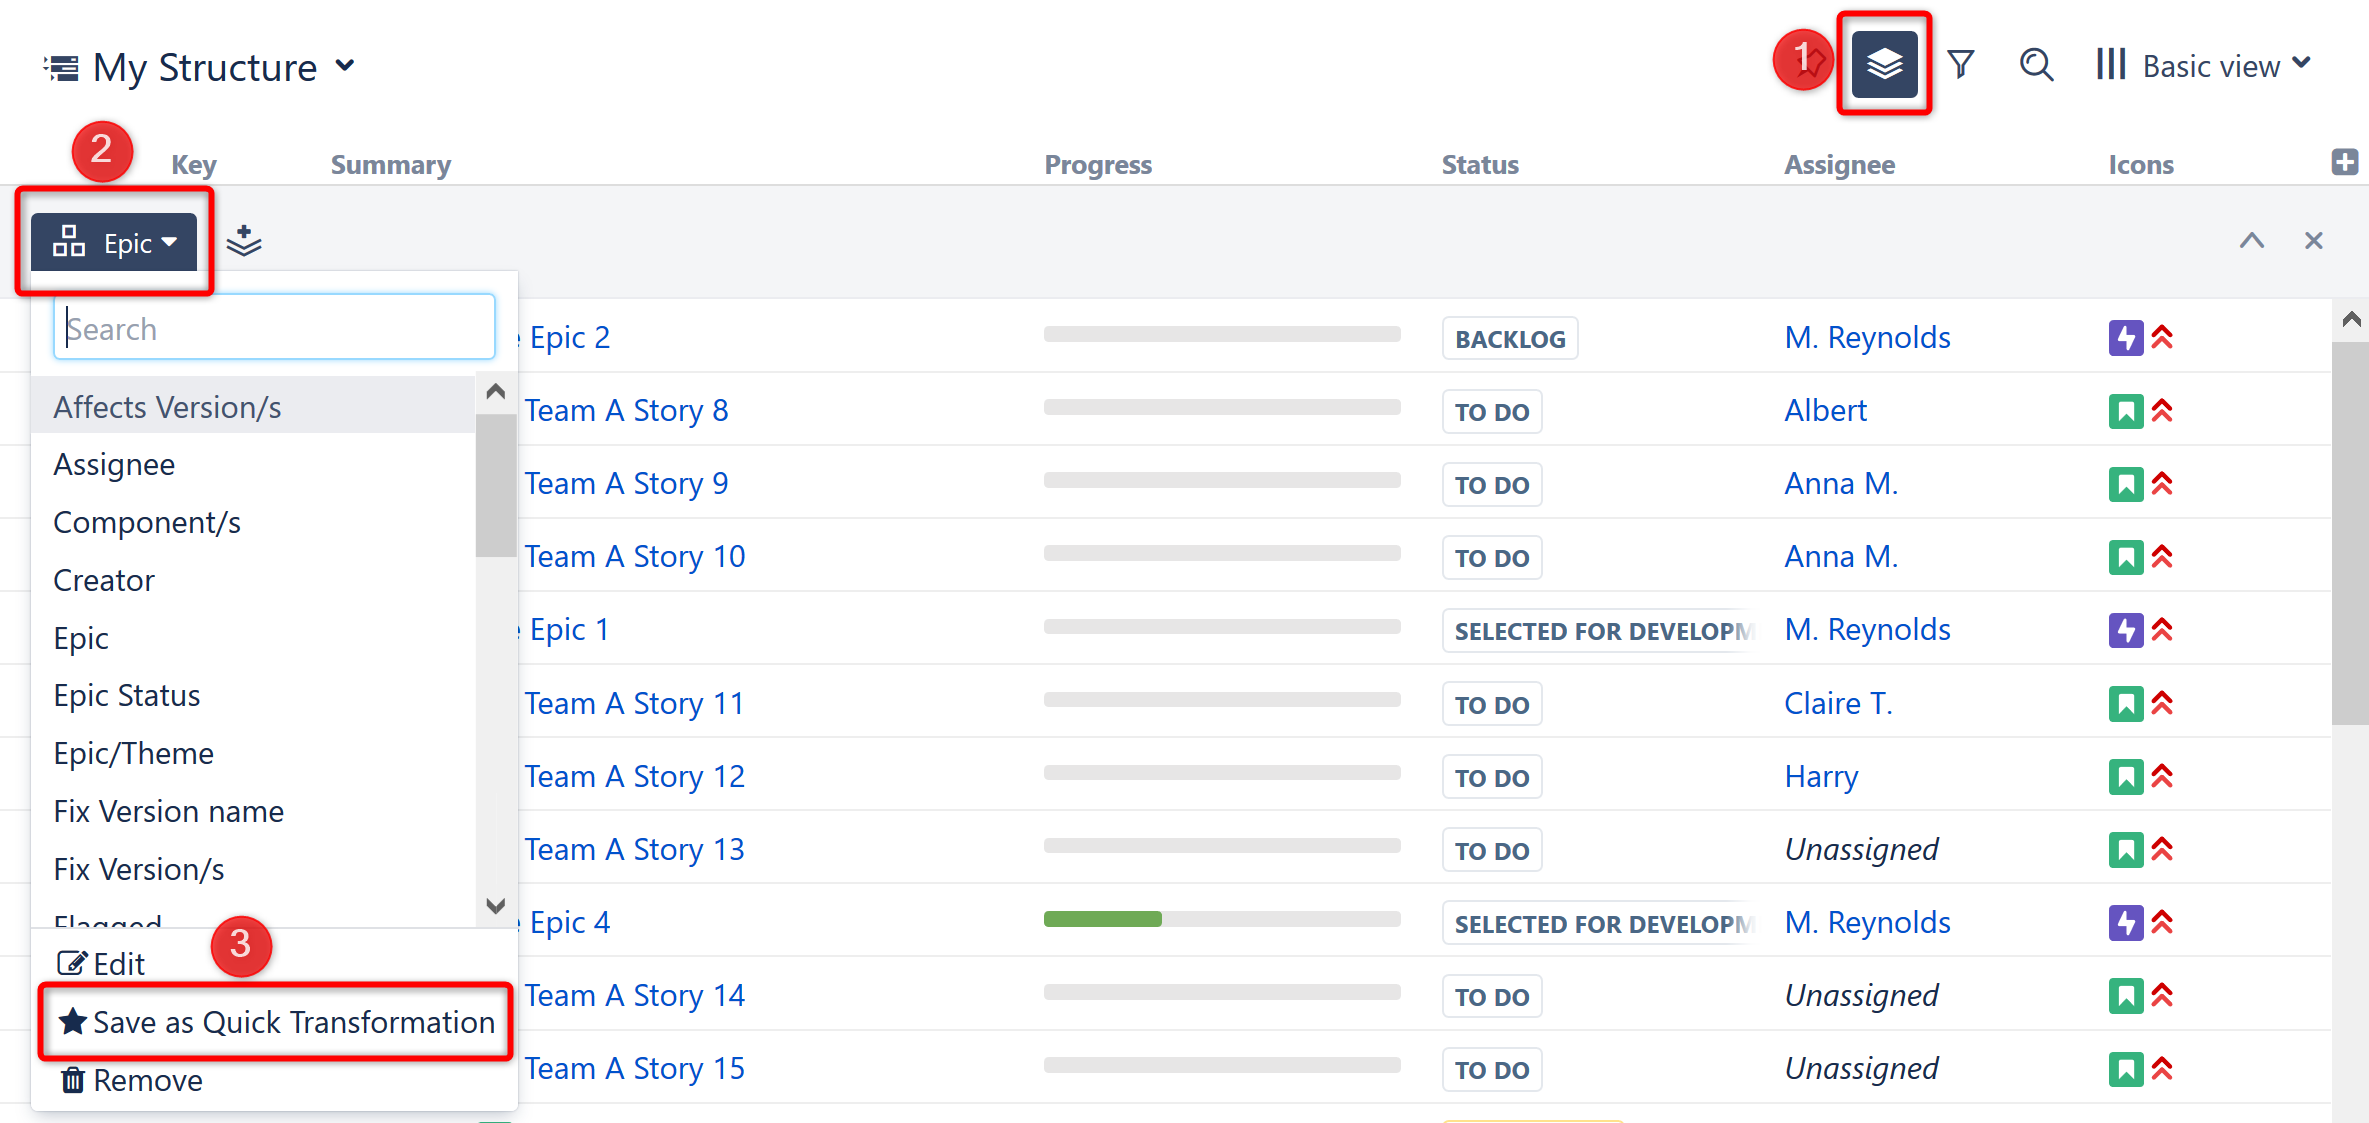Click the green story icon on Albert's row
The image size is (2369, 1123).
(x=2125, y=411)
